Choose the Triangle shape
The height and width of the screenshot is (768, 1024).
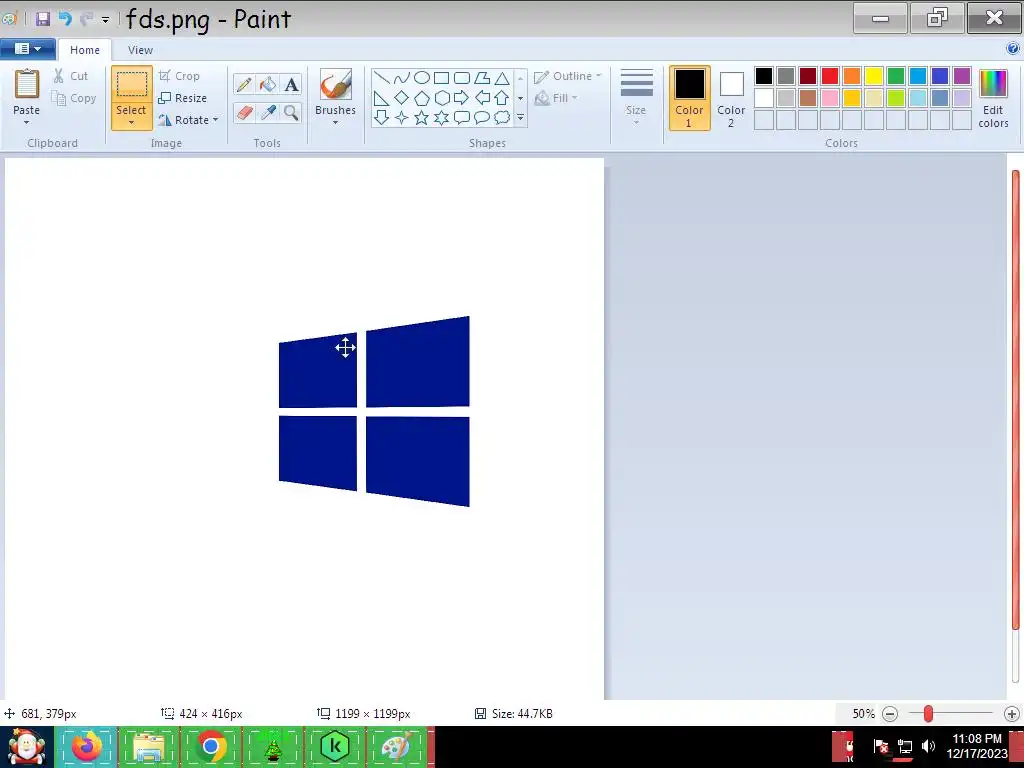click(502, 78)
